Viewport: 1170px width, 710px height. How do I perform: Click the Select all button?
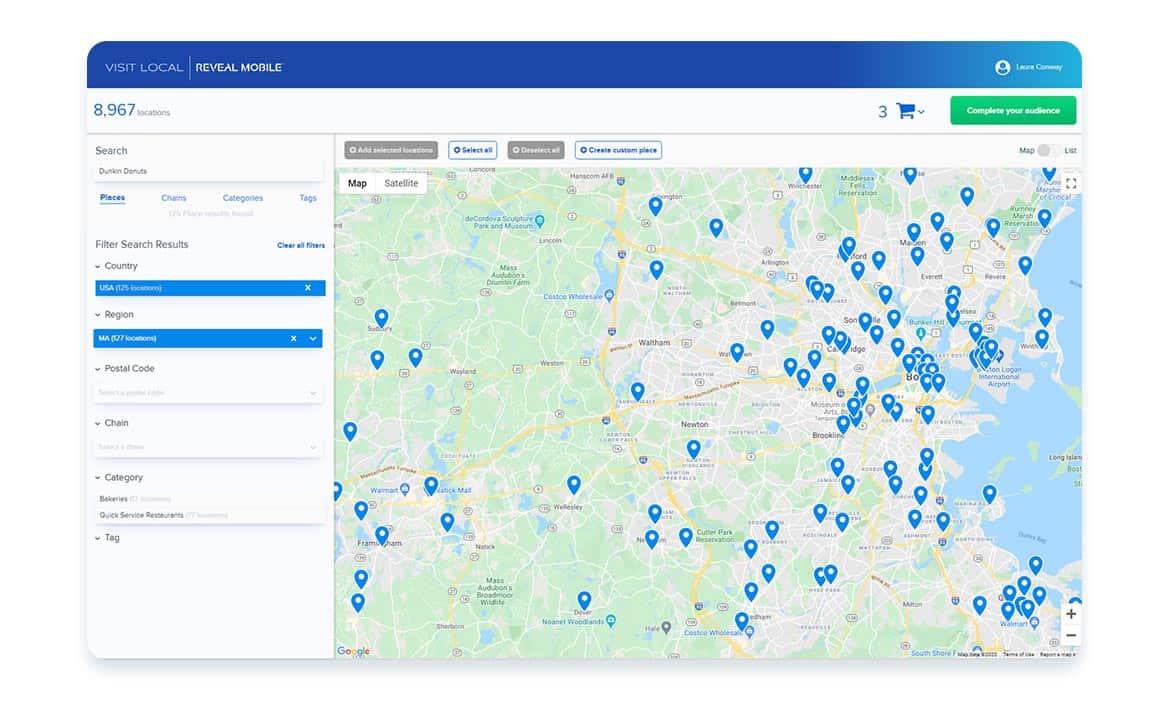click(473, 150)
